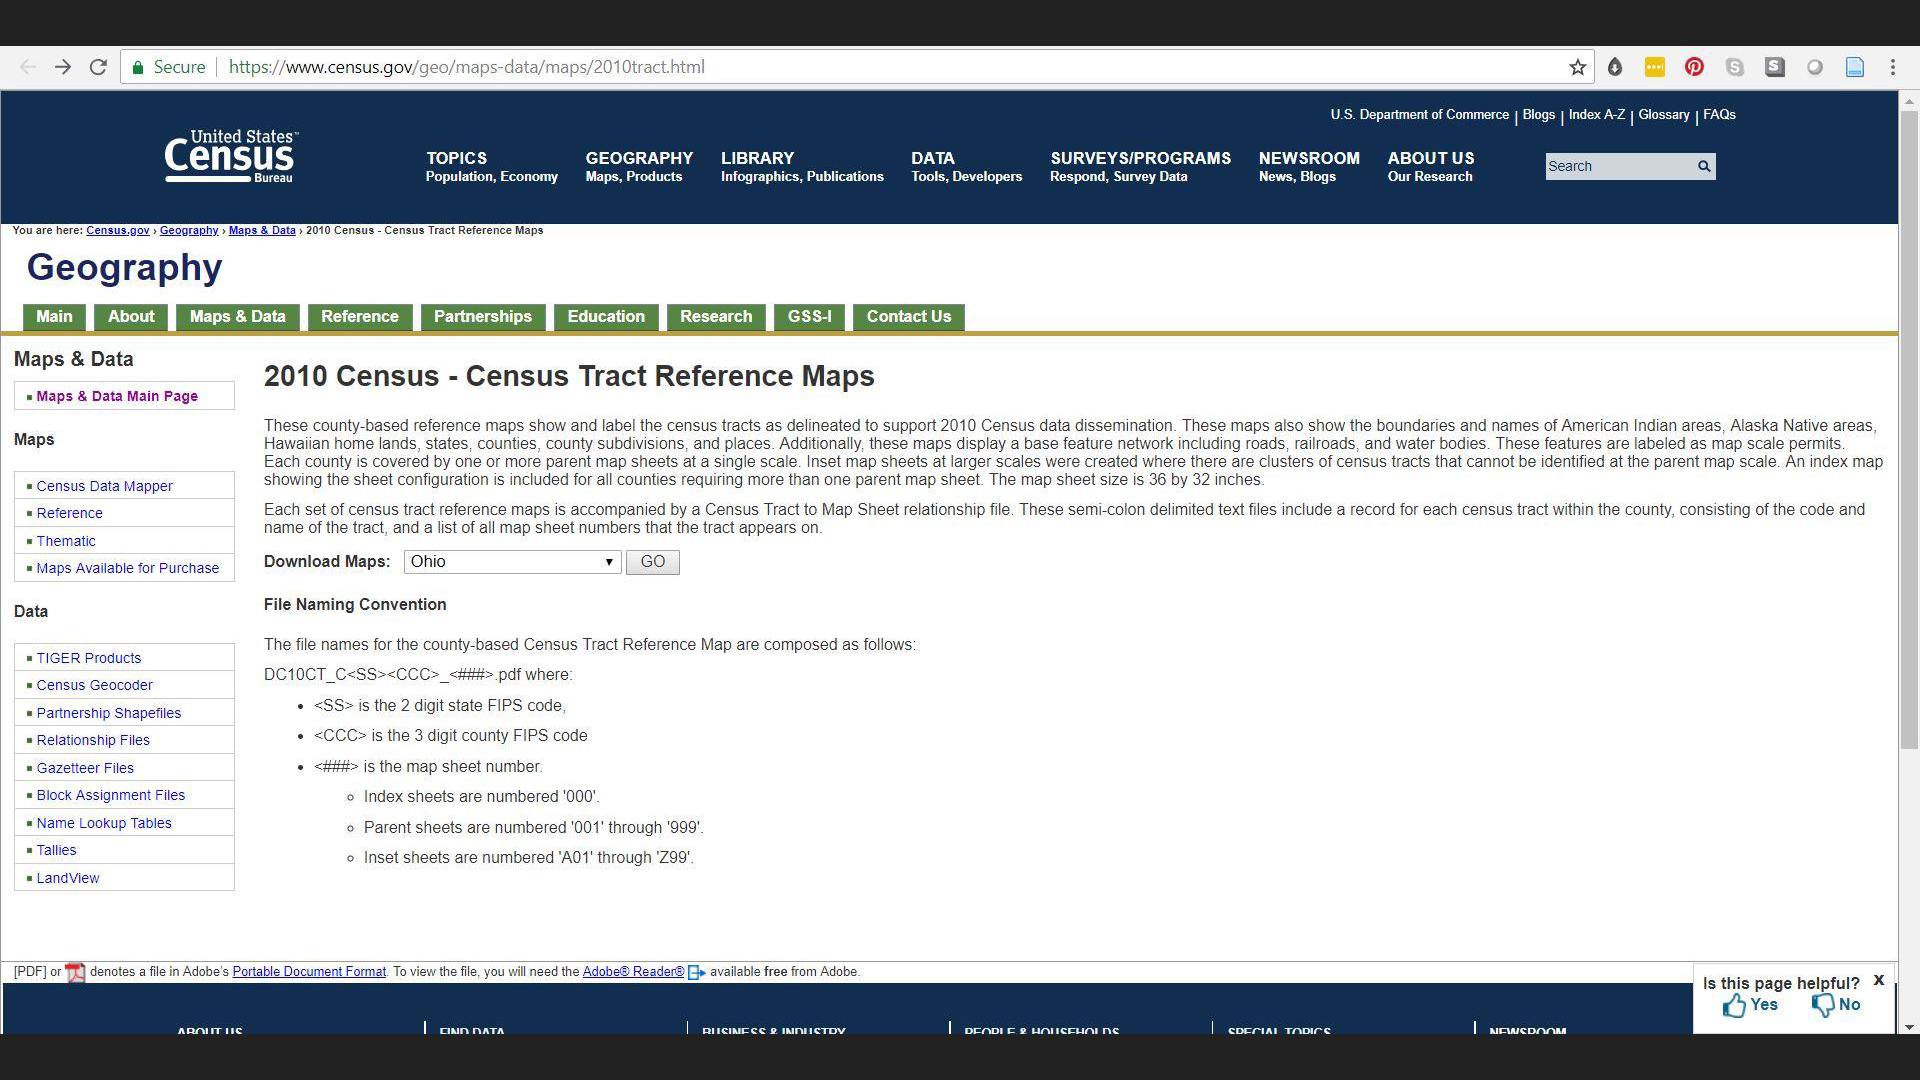Click the Pinterest extension icon

1694,67
